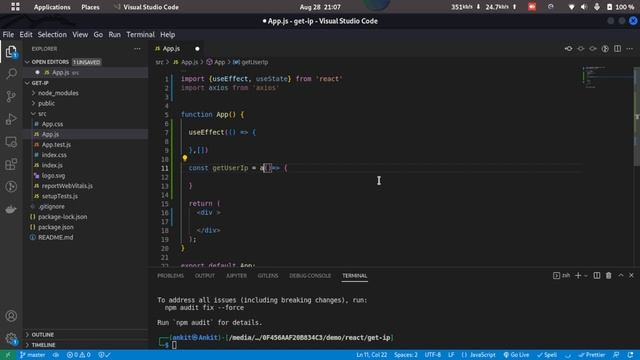Open logo.svg in file tree
Screen dimensions: 640x360
click(53, 176)
